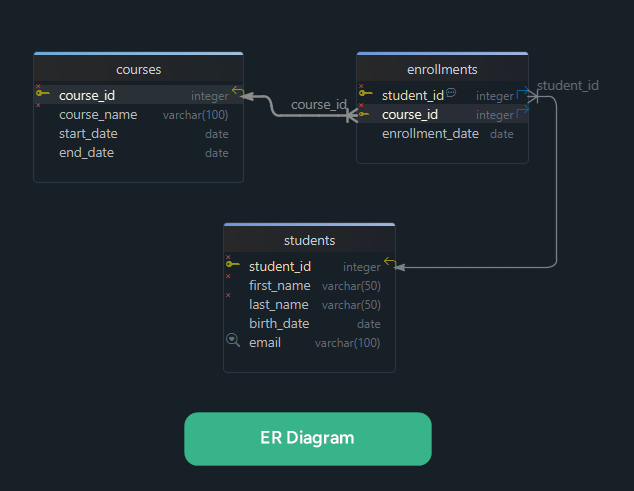634x491 pixels.
Task: Click the varchar(100) type of email
Action: (347, 343)
